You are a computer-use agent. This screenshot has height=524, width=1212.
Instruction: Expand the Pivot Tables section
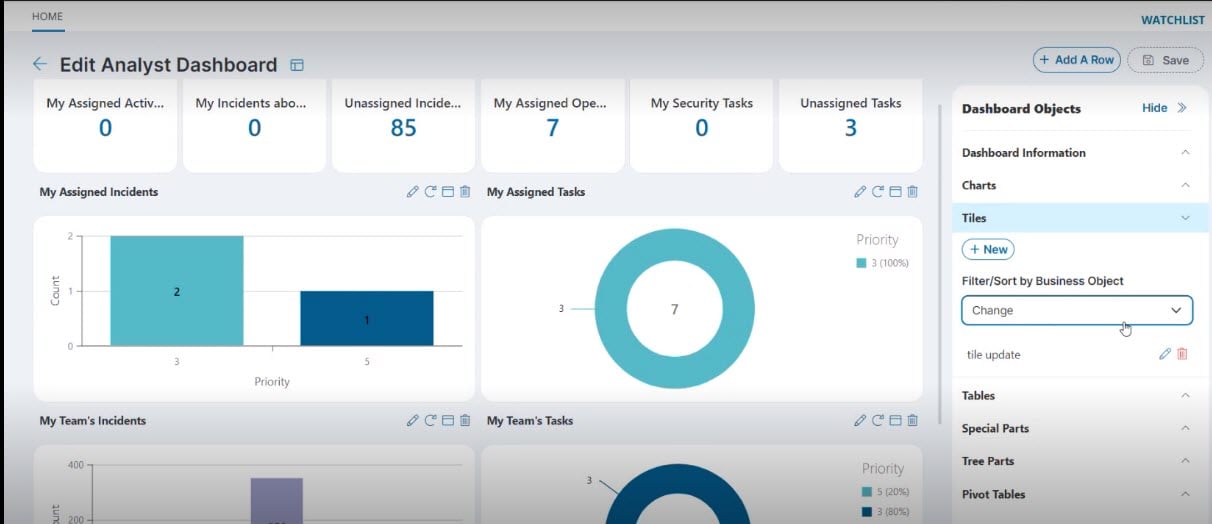pos(1185,494)
